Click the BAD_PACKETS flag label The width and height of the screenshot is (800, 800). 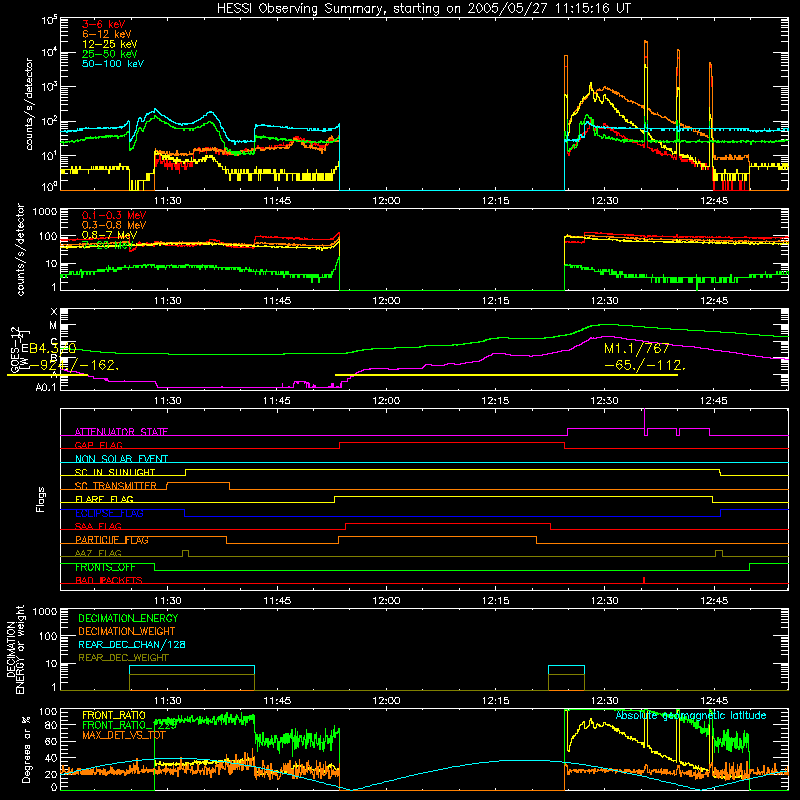[x=109, y=580]
